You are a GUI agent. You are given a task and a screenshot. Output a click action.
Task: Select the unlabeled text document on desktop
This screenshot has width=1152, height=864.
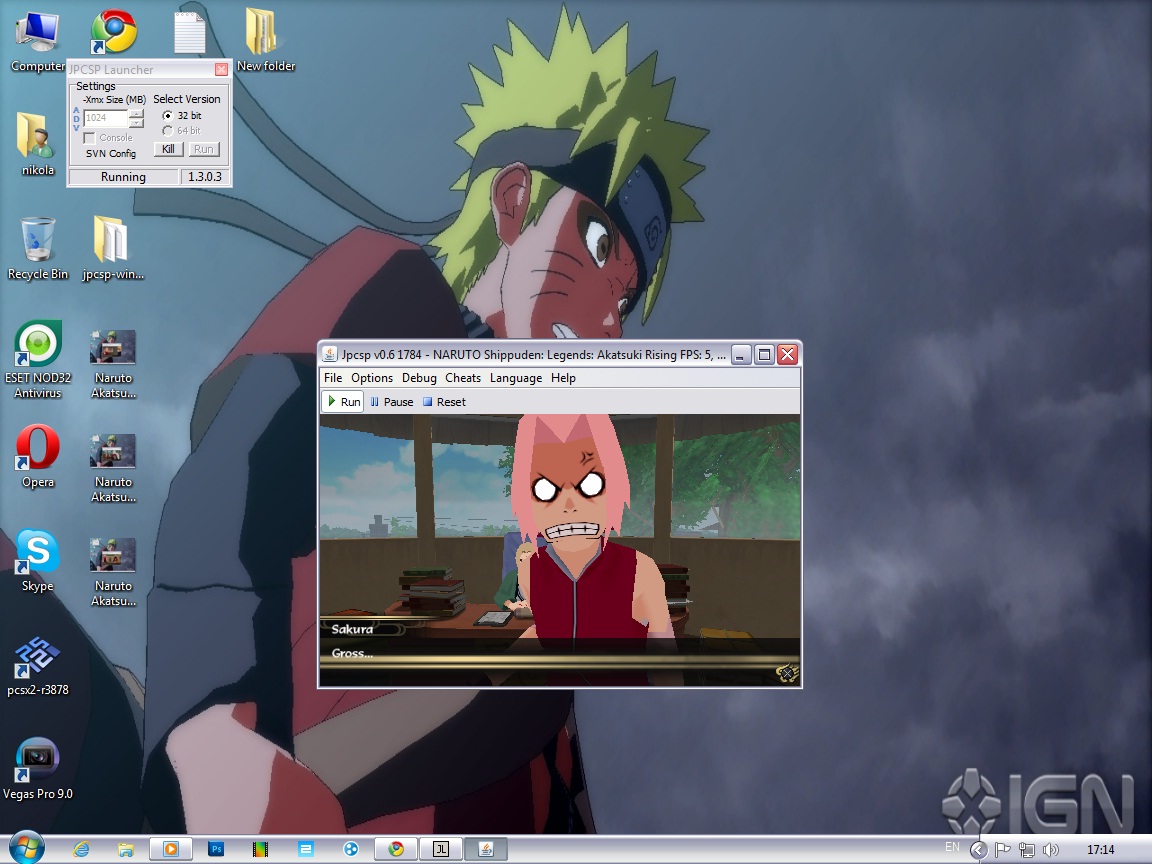[x=190, y=32]
